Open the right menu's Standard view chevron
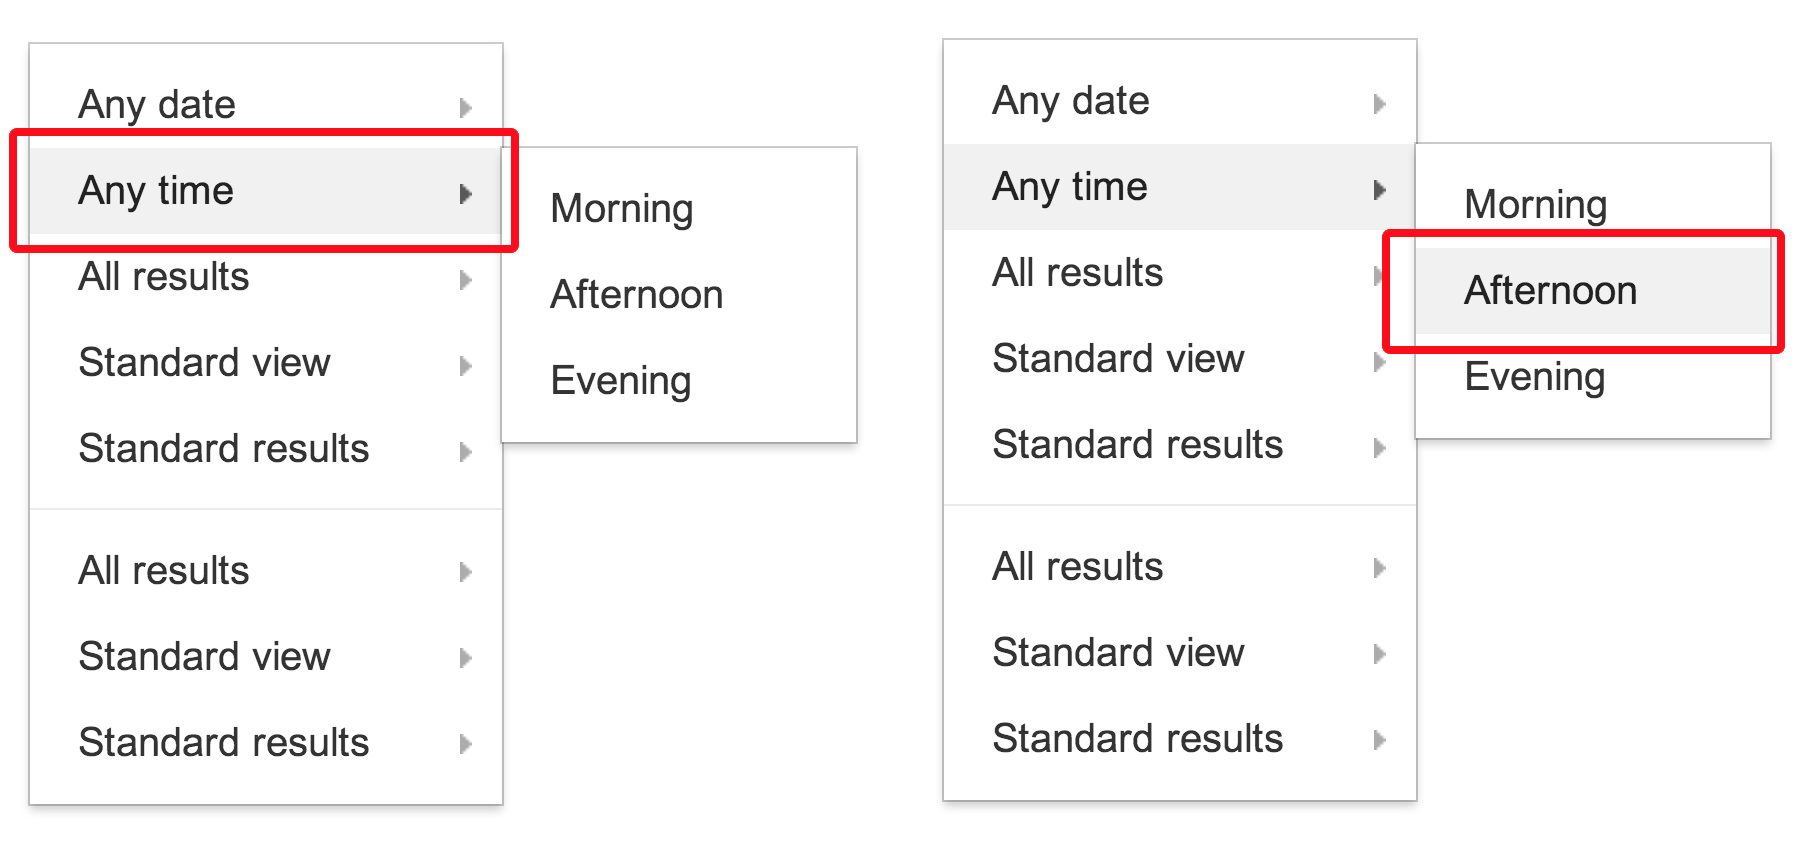1800x848 pixels. click(1381, 361)
